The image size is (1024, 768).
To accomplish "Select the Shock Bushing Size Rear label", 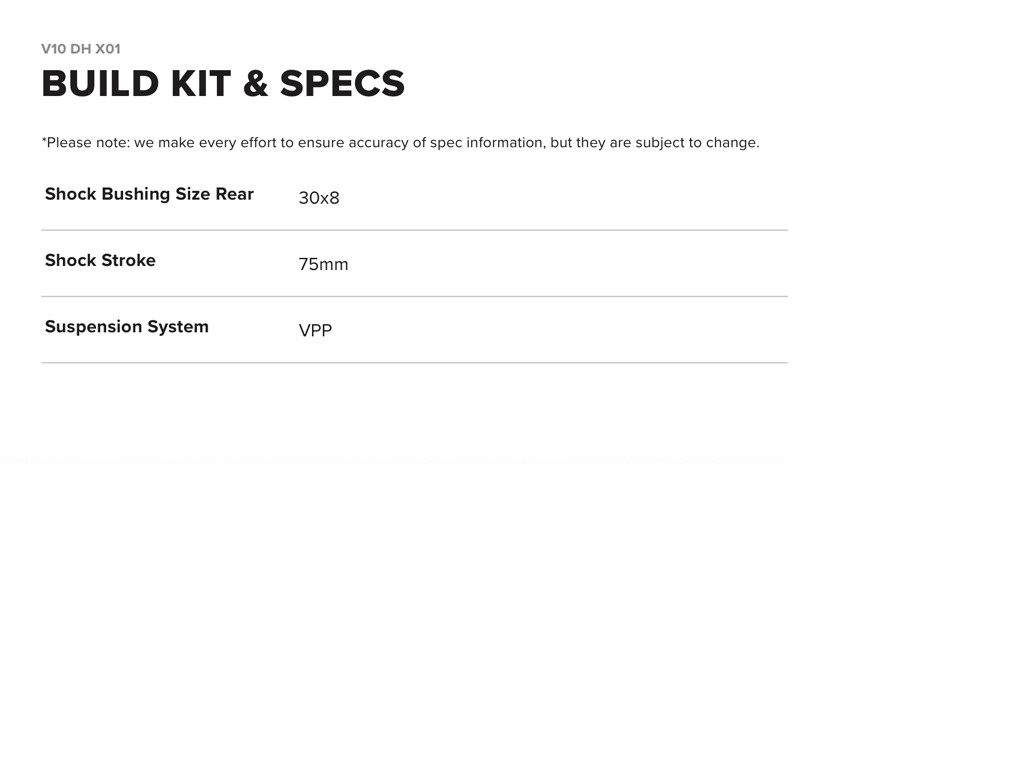I will click(x=149, y=194).
